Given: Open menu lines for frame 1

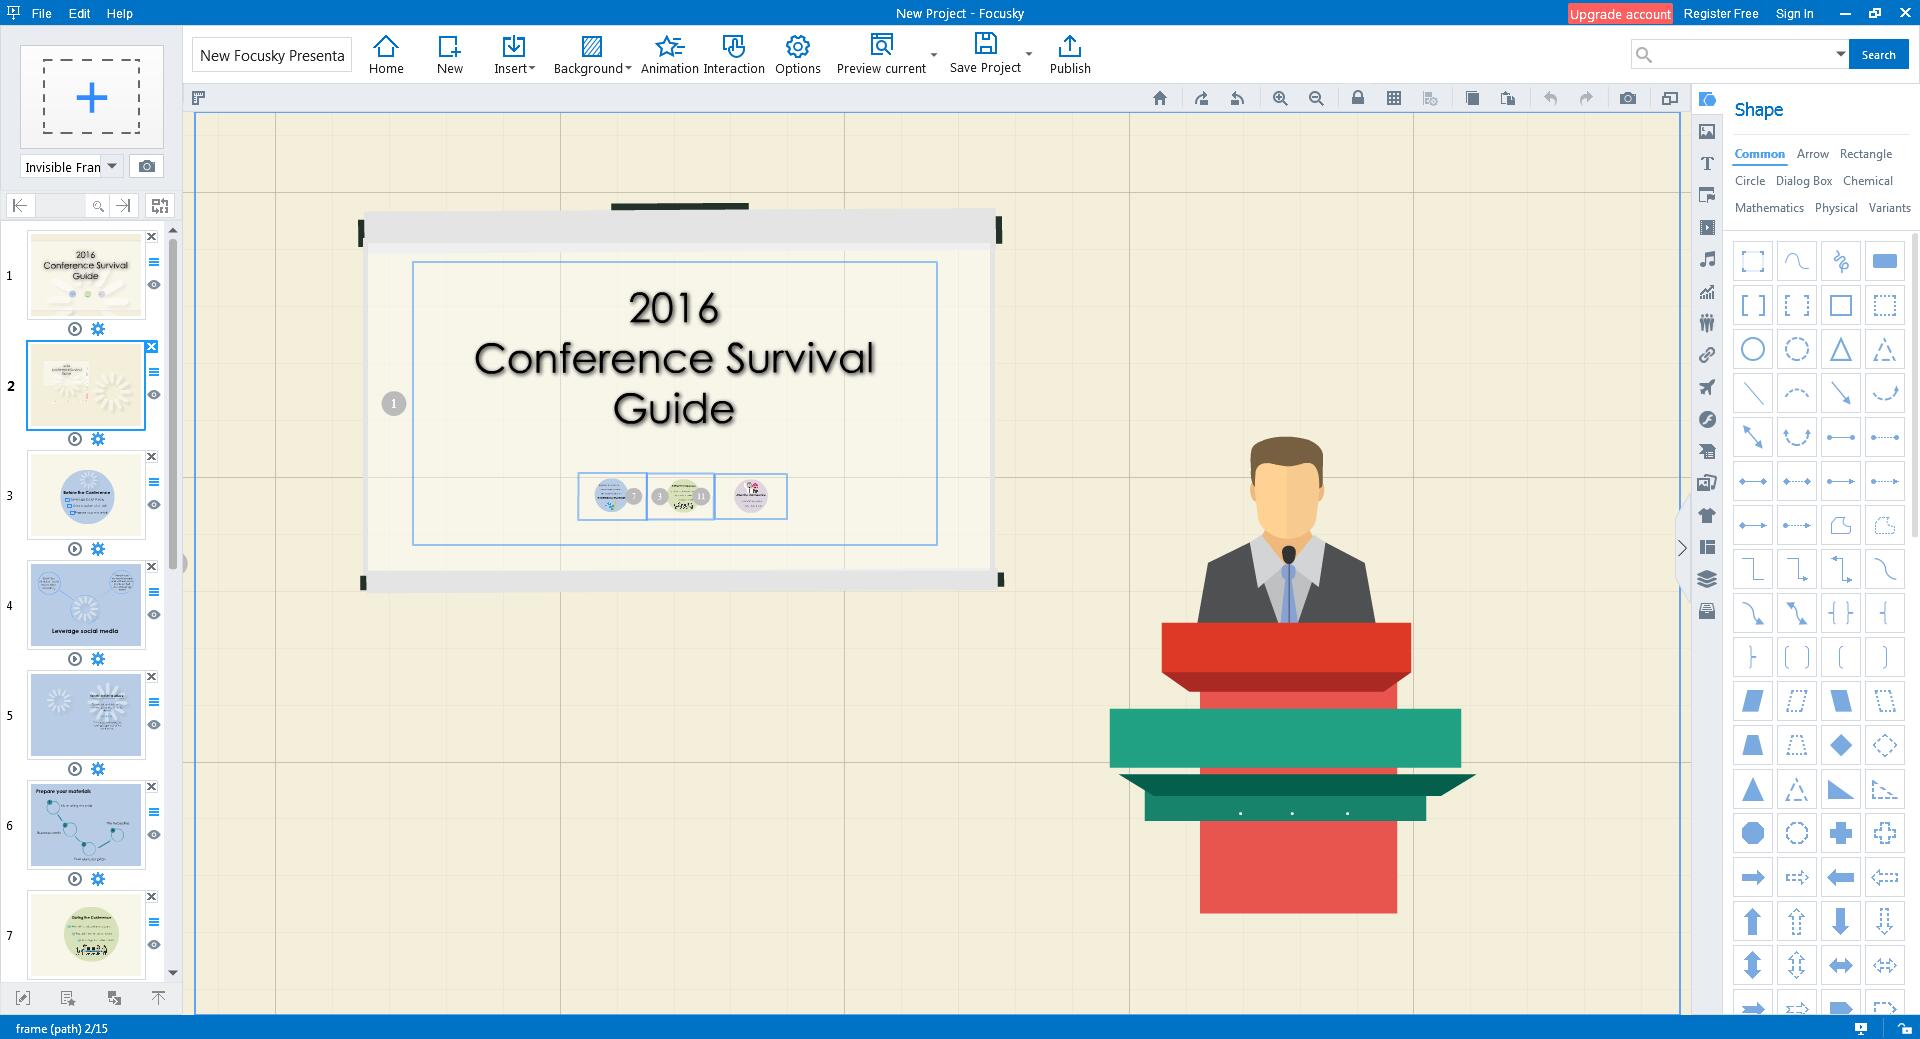Looking at the screenshot, I should 154,262.
